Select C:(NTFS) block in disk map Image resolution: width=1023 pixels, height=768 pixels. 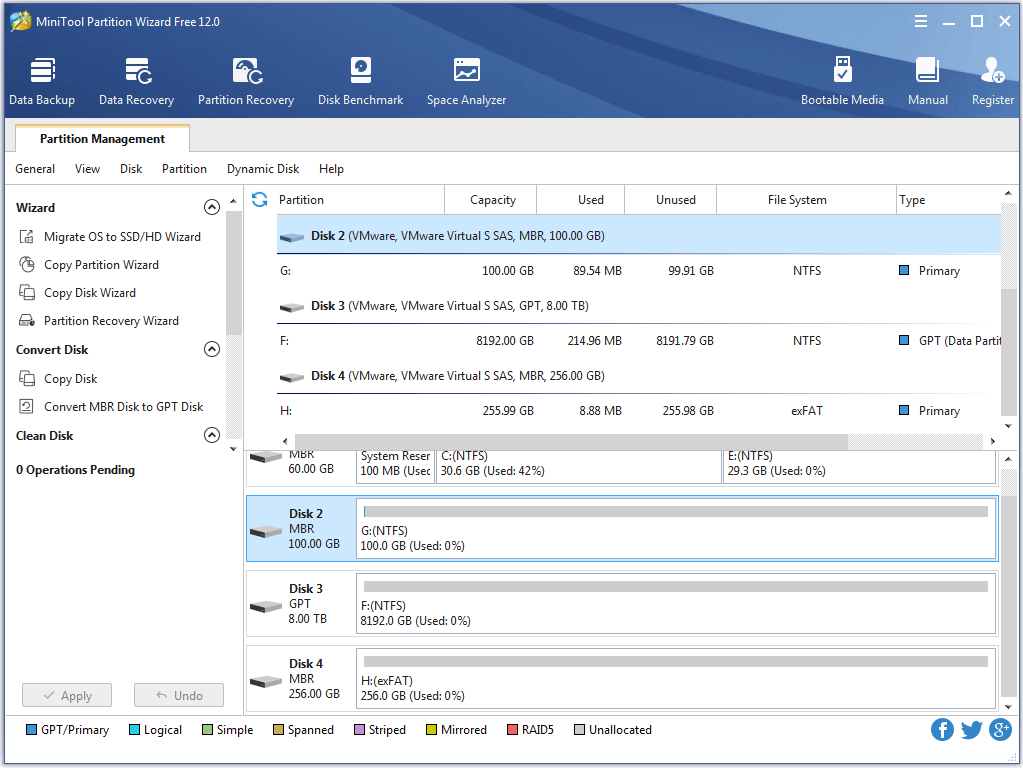(x=579, y=467)
